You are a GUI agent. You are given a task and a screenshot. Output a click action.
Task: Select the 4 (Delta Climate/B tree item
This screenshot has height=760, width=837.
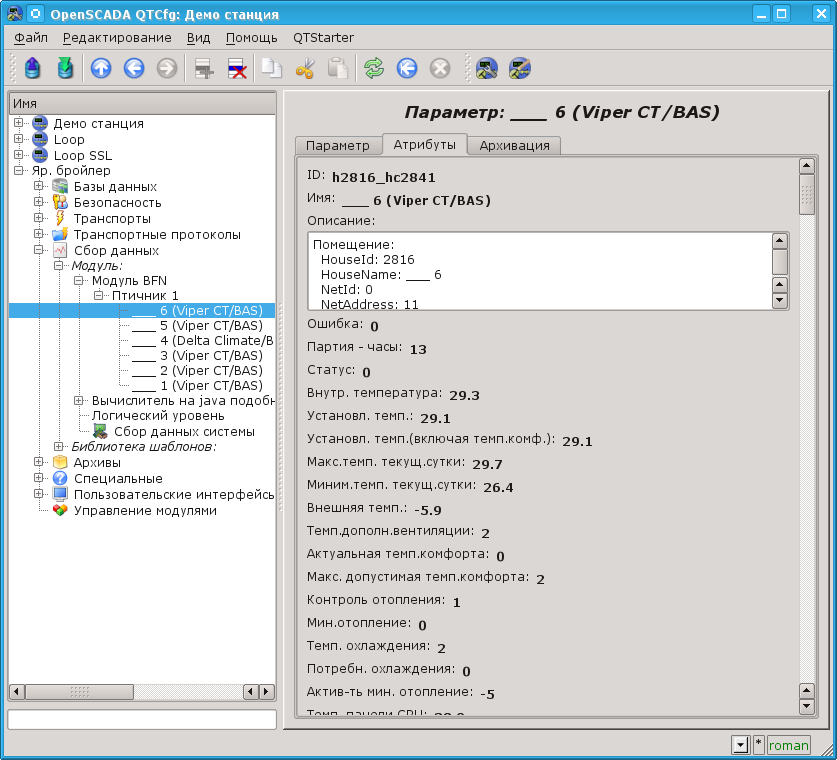coord(202,340)
